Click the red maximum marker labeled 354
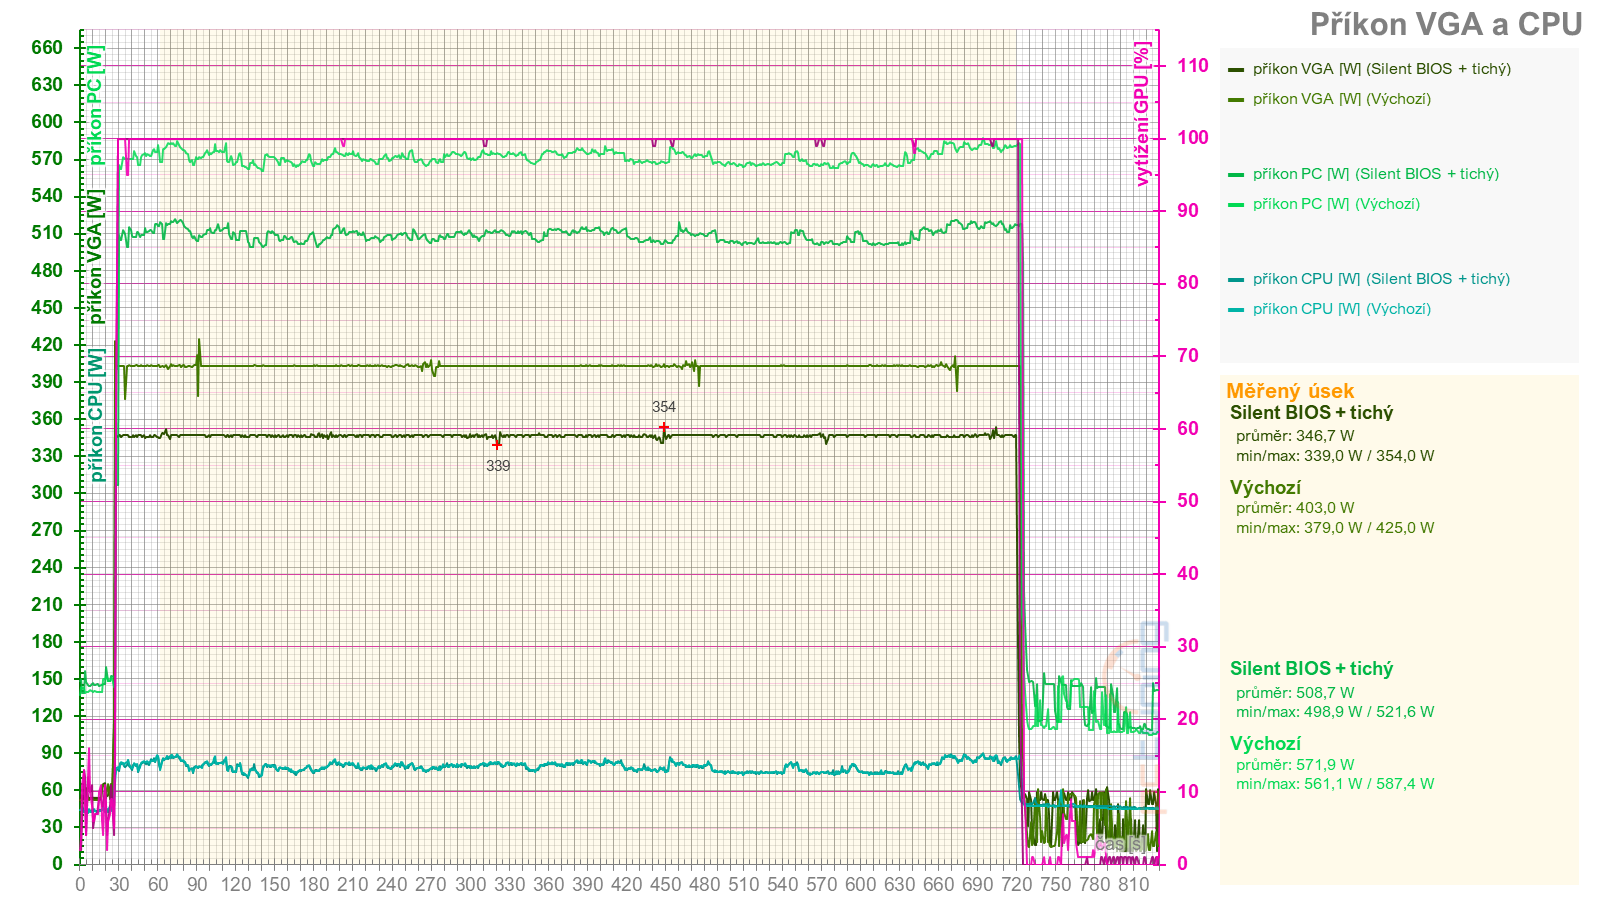The height and width of the screenshot is (897, 1599). tap(663, 427)
